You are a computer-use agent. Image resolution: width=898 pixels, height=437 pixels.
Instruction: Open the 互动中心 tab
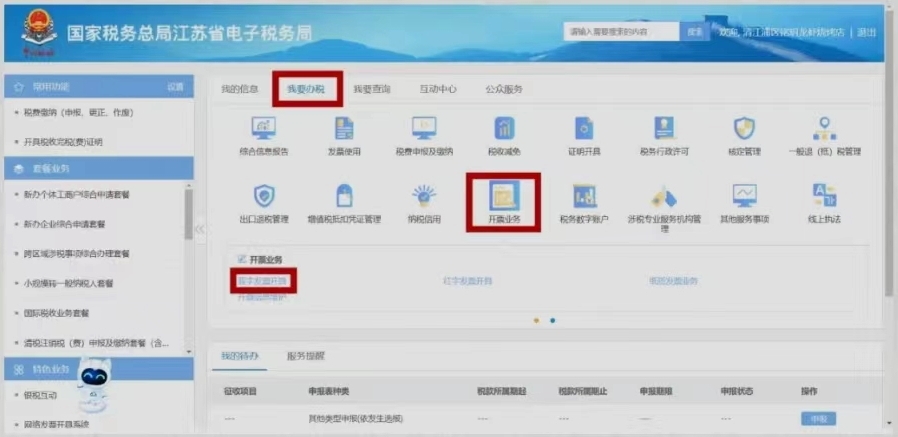coord(438,89)
